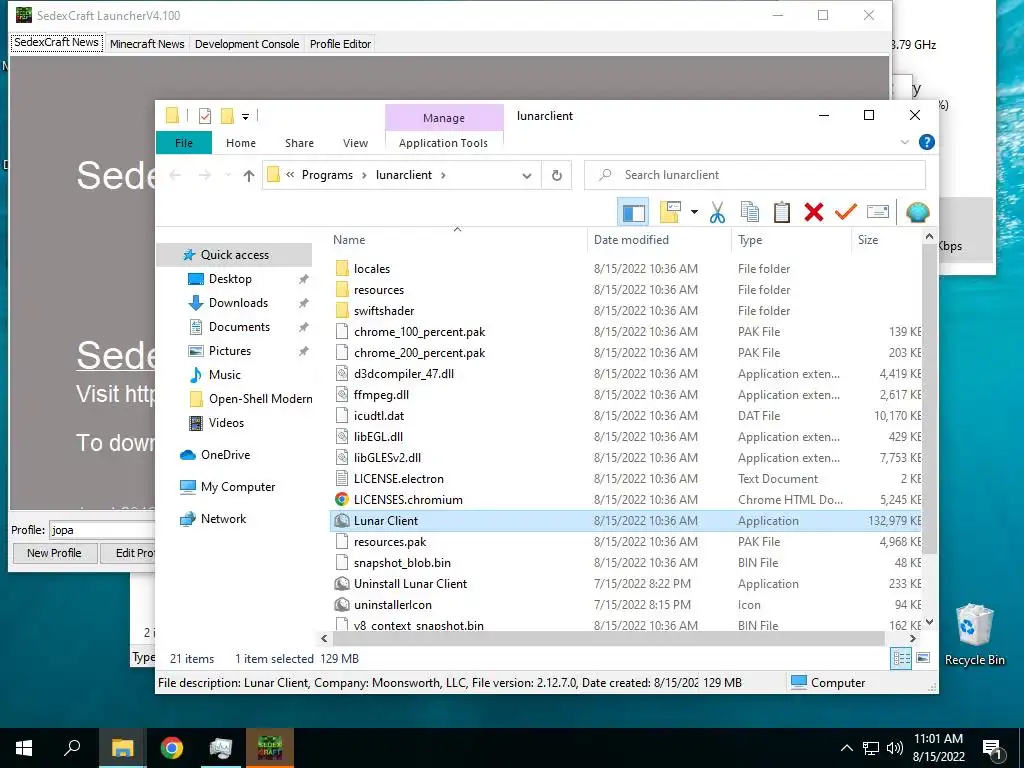This screenshot has height=768, width=1024.
Task: Click chevron between Programs and lunarclient
Action: tap(364, 175)
